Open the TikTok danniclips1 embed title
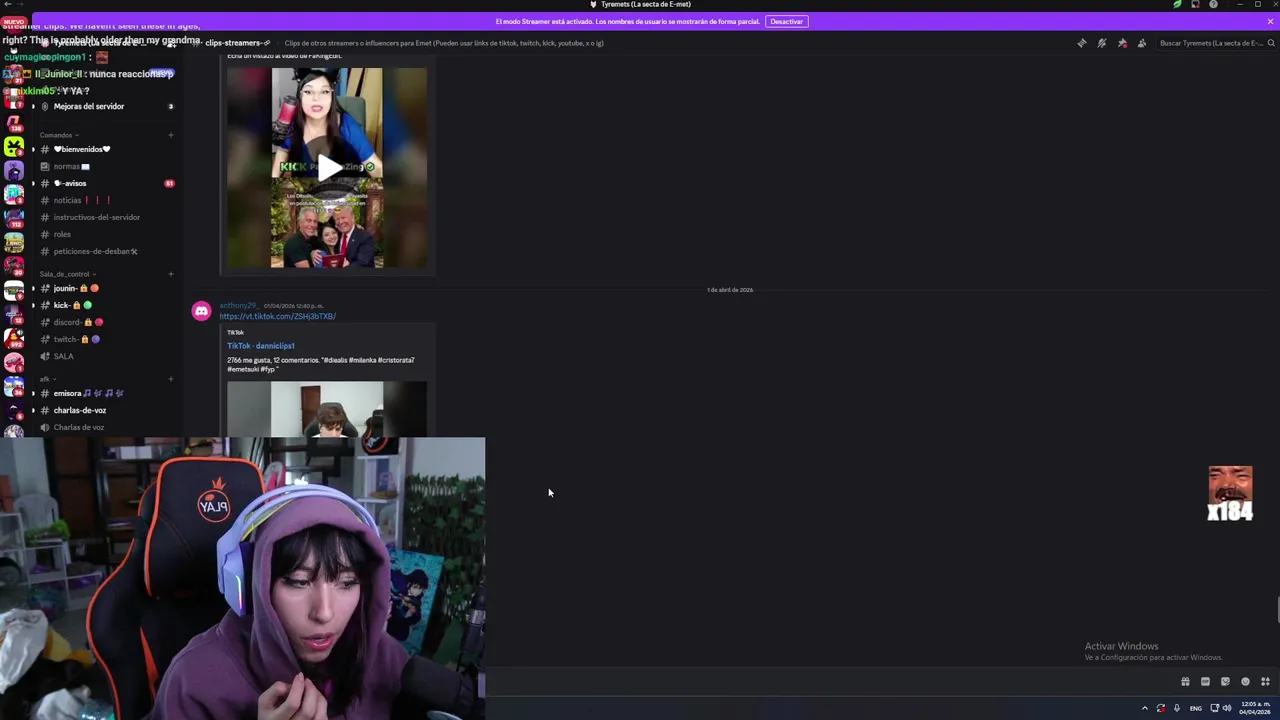The height and width of the screenshot is (720, 1280). (260, 346)
